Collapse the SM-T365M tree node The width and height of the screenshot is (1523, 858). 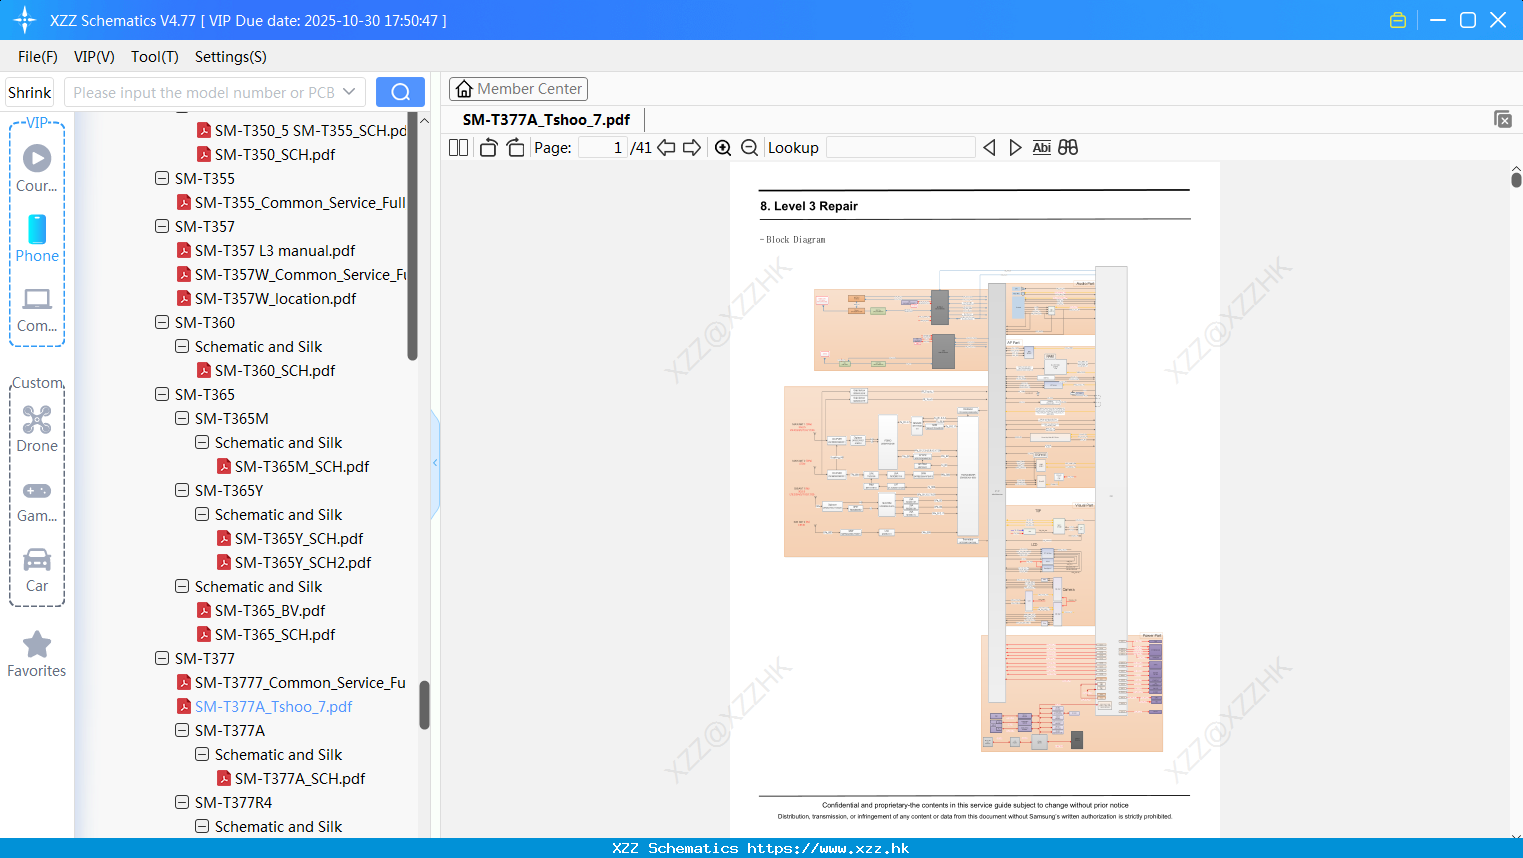pos(182,419)
